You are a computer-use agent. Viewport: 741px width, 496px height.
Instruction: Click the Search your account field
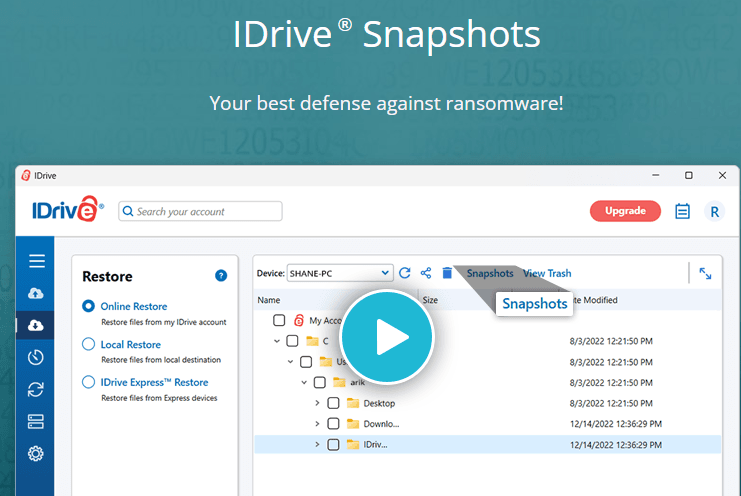tap(200, 211)
